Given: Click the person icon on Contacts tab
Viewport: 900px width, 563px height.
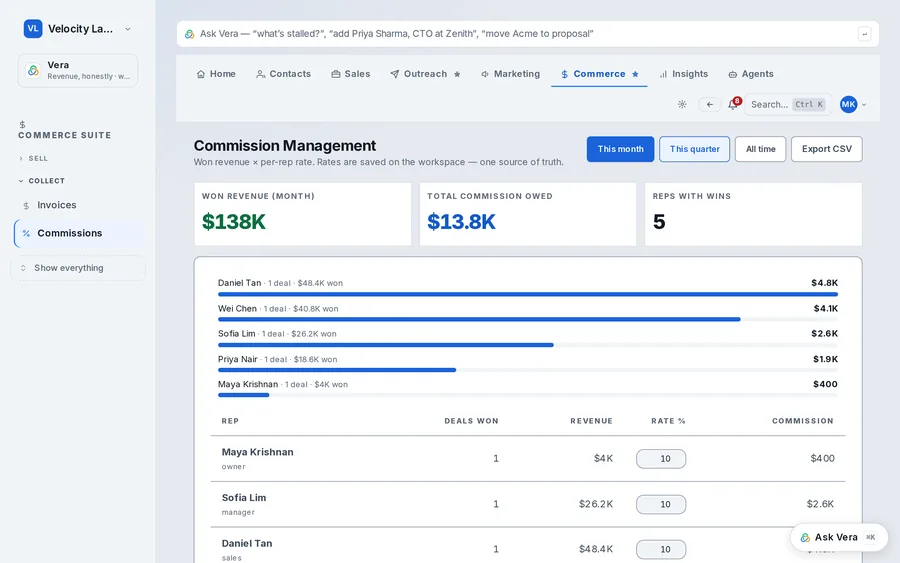Looking at the screenshot, I should click(x=261, y=74).
